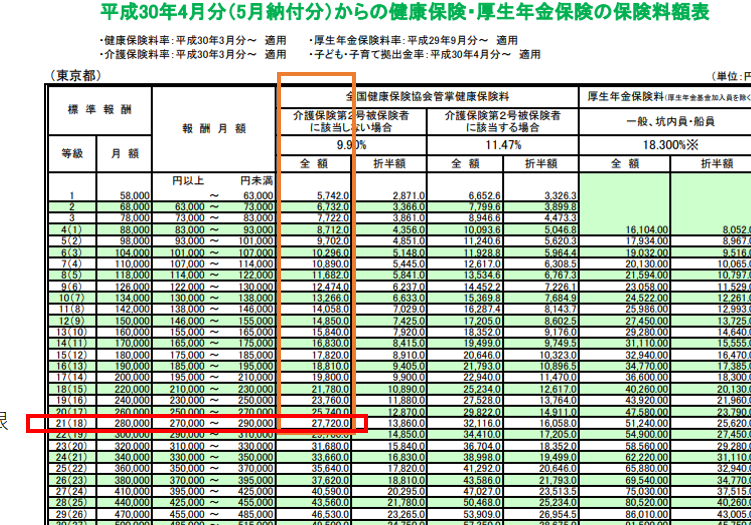The height and width of the screenshot is (525, 751).
Task: Click the (東京都) label above the table
Action: [76, 76]
